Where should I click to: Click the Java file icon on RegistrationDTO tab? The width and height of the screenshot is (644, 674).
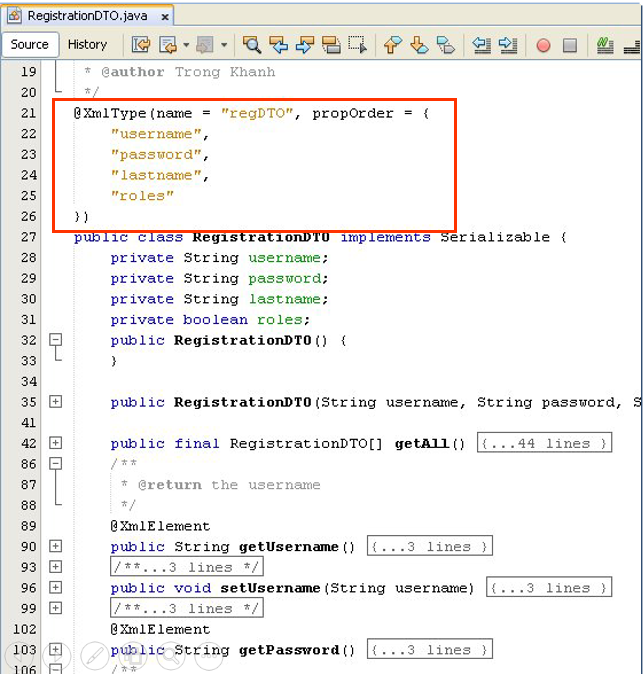point(14,16)
